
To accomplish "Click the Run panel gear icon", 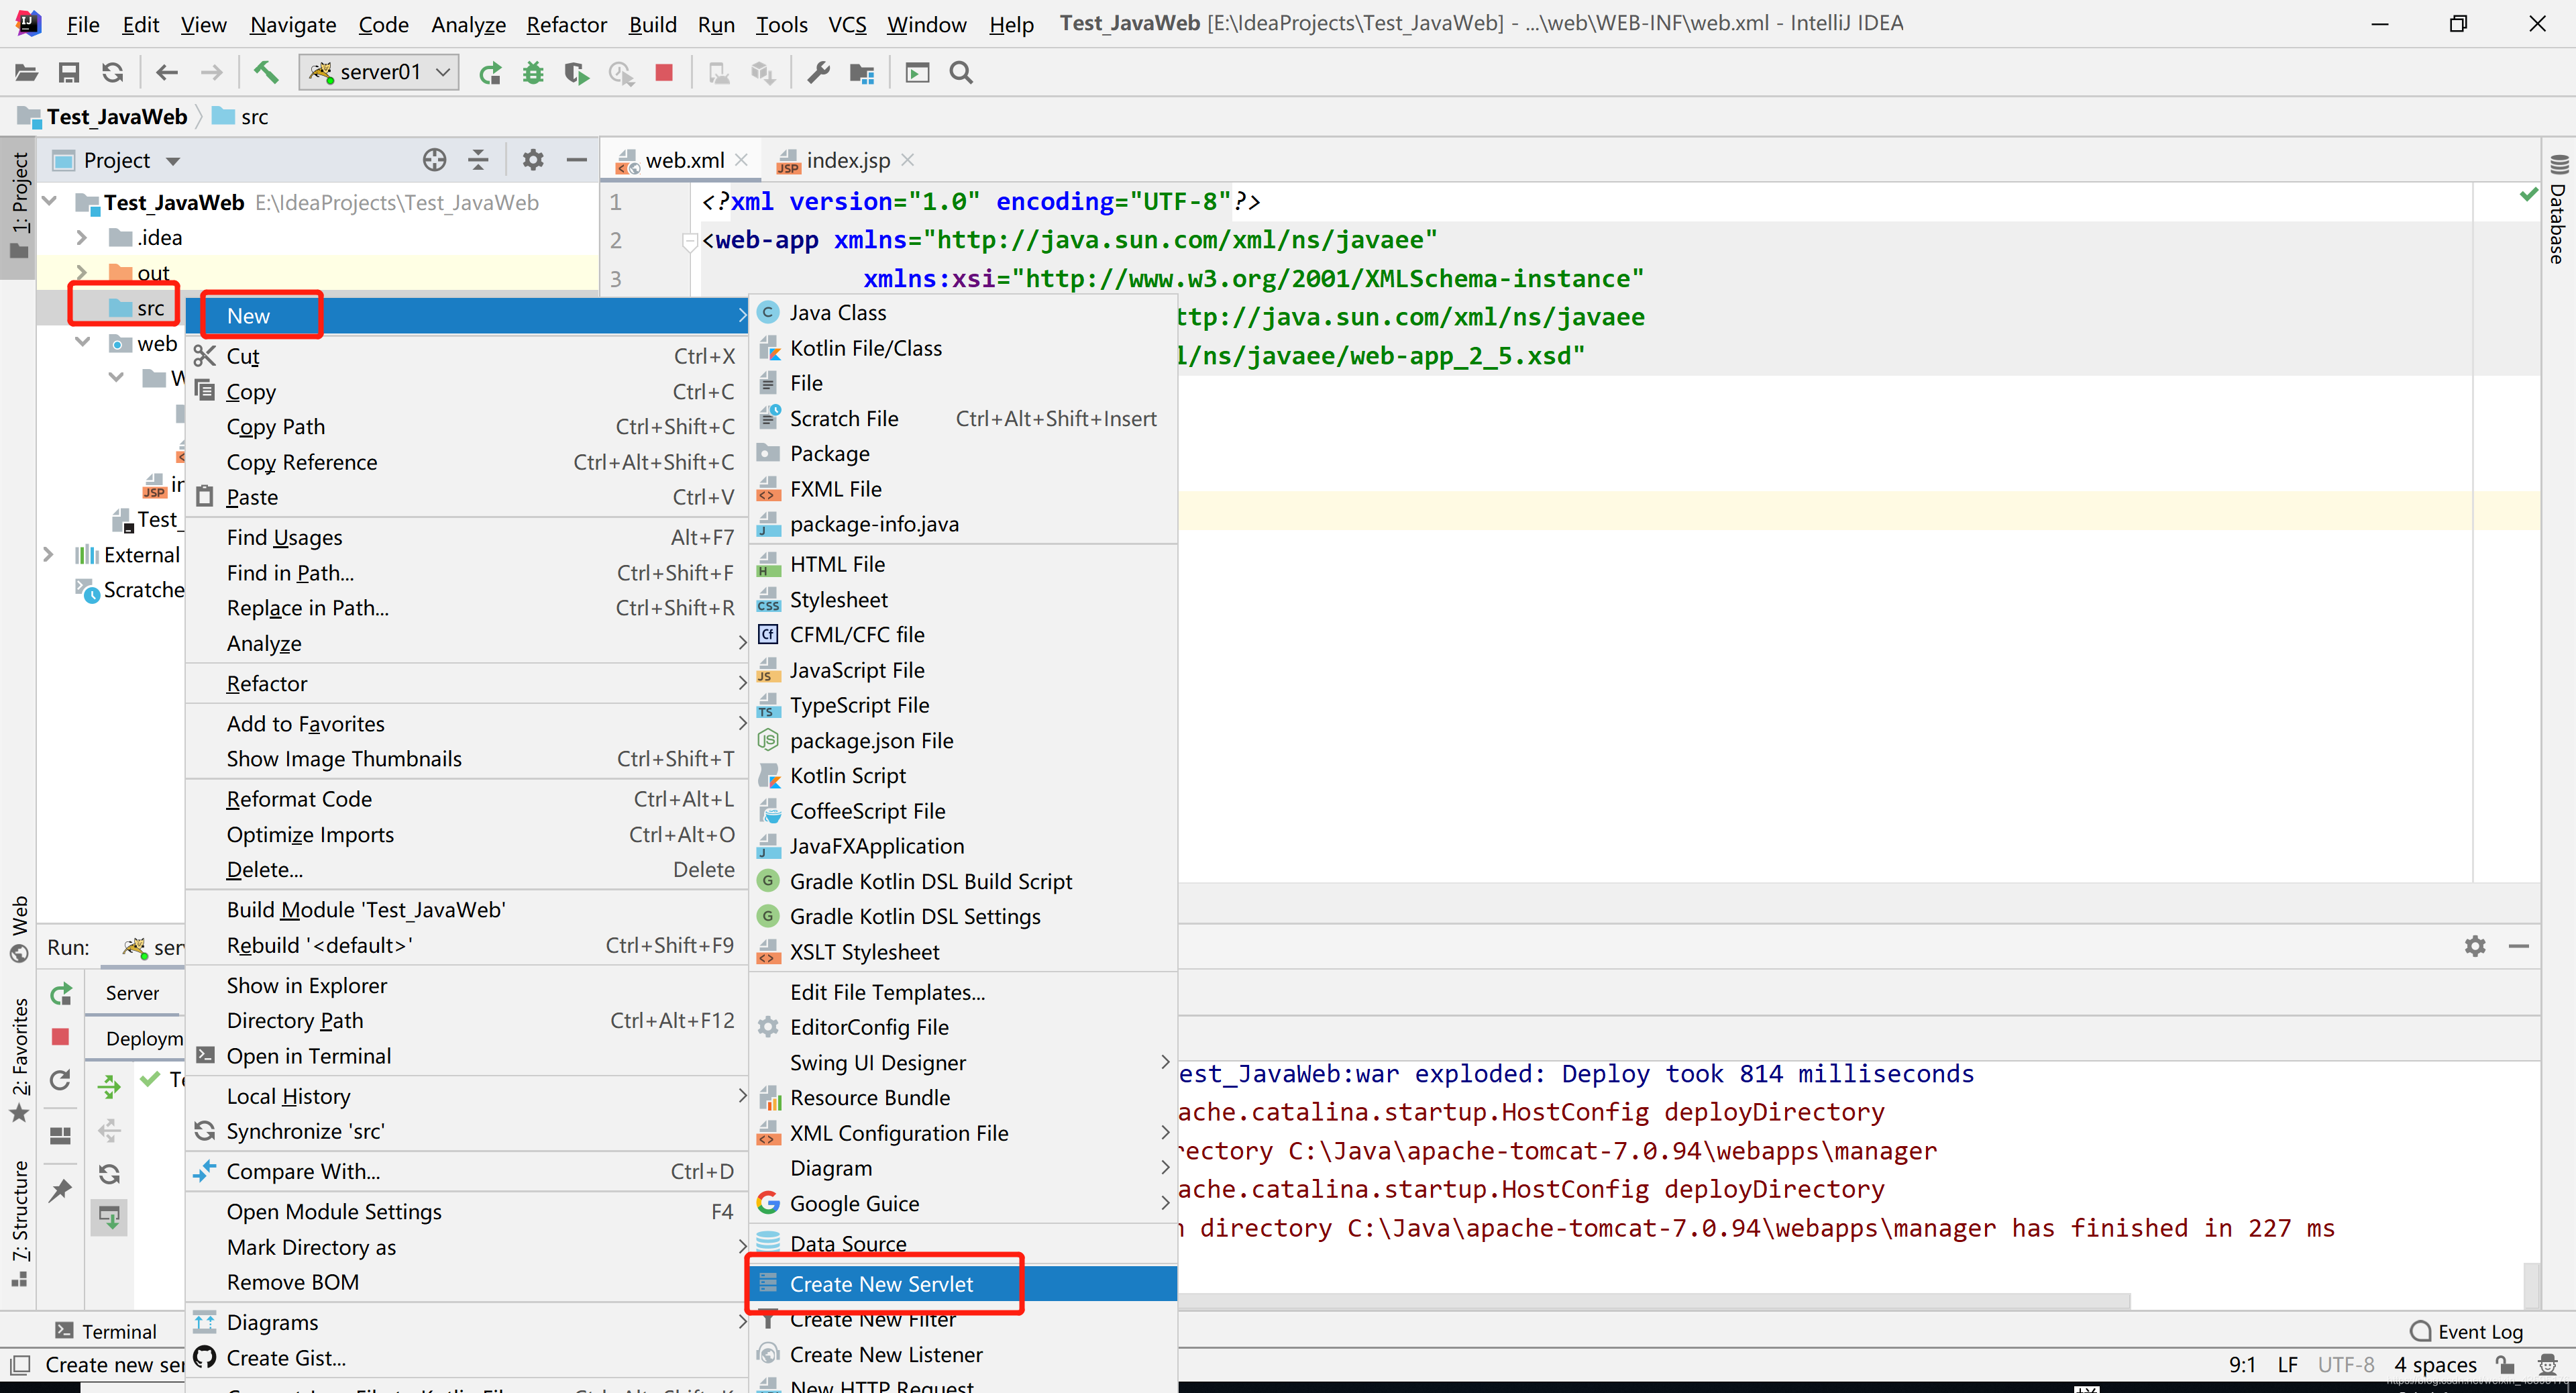I will (x=2475, y=946).
